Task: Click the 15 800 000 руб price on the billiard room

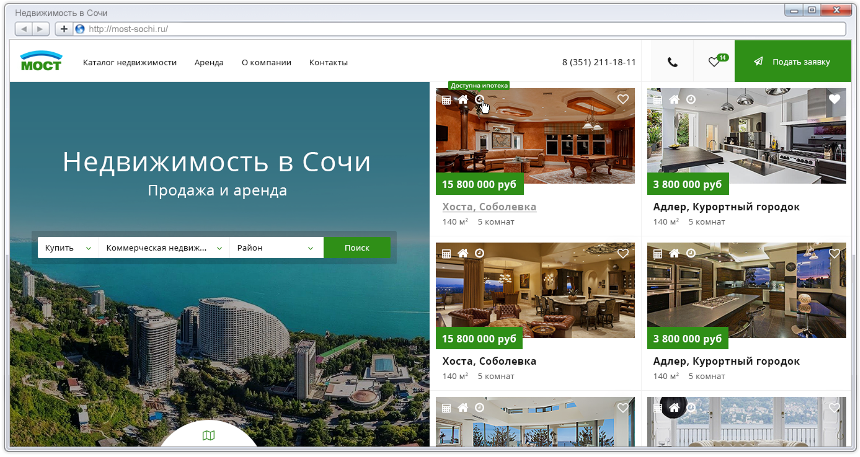Action: pyautogui.click(x=479, y=184)
